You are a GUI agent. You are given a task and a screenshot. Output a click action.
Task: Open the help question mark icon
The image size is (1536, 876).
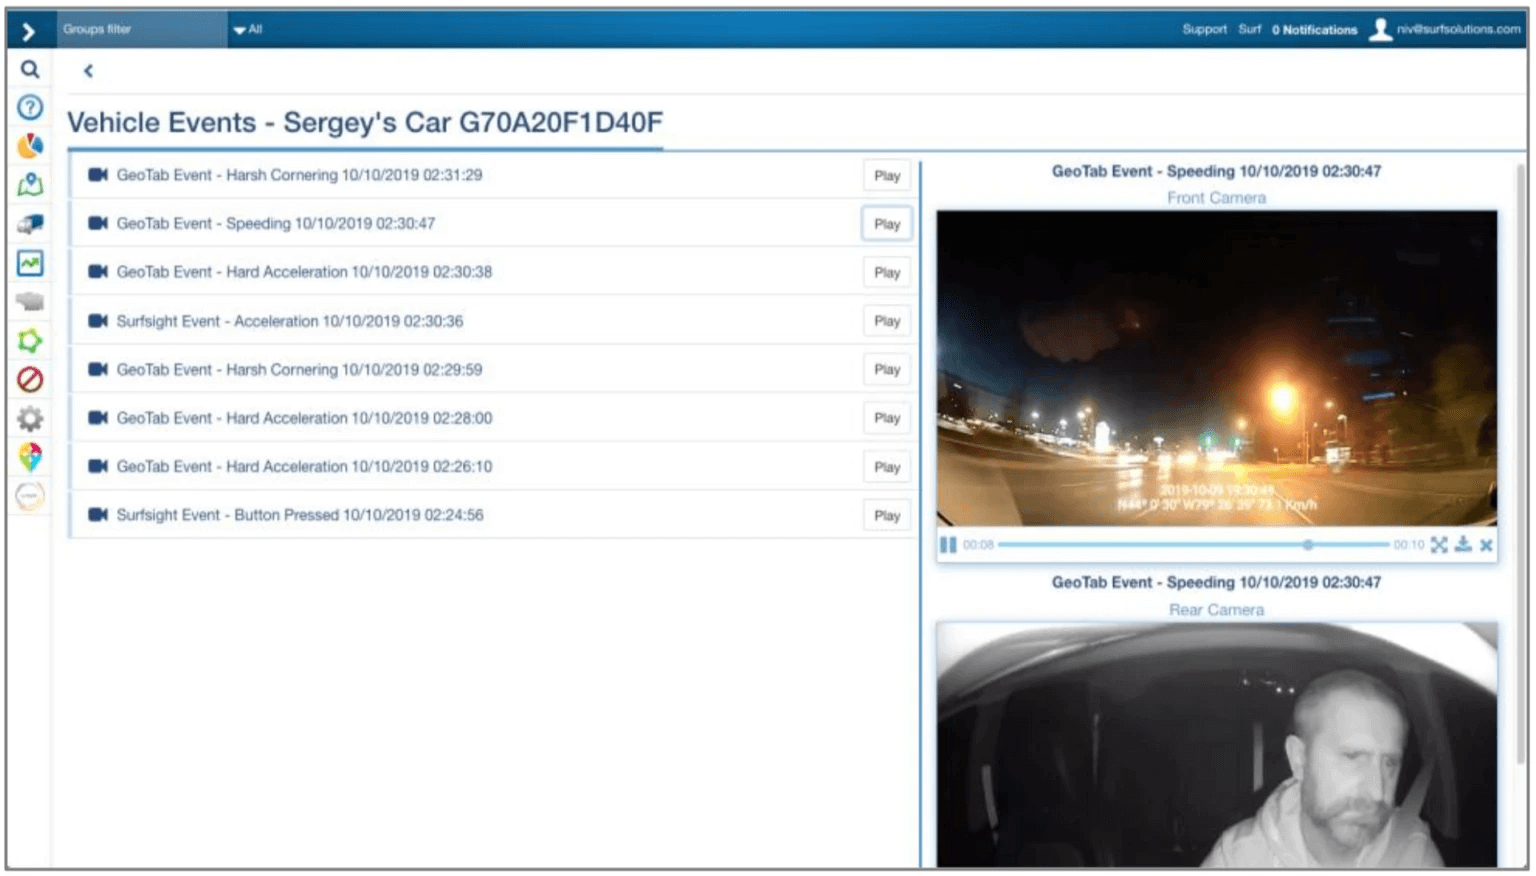coord(30,107)
